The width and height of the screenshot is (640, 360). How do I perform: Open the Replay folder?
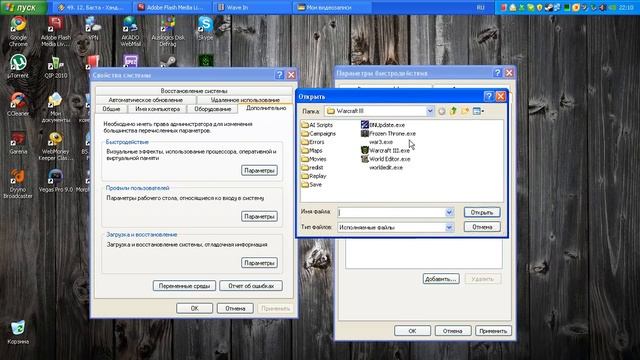tap(314, 176)
